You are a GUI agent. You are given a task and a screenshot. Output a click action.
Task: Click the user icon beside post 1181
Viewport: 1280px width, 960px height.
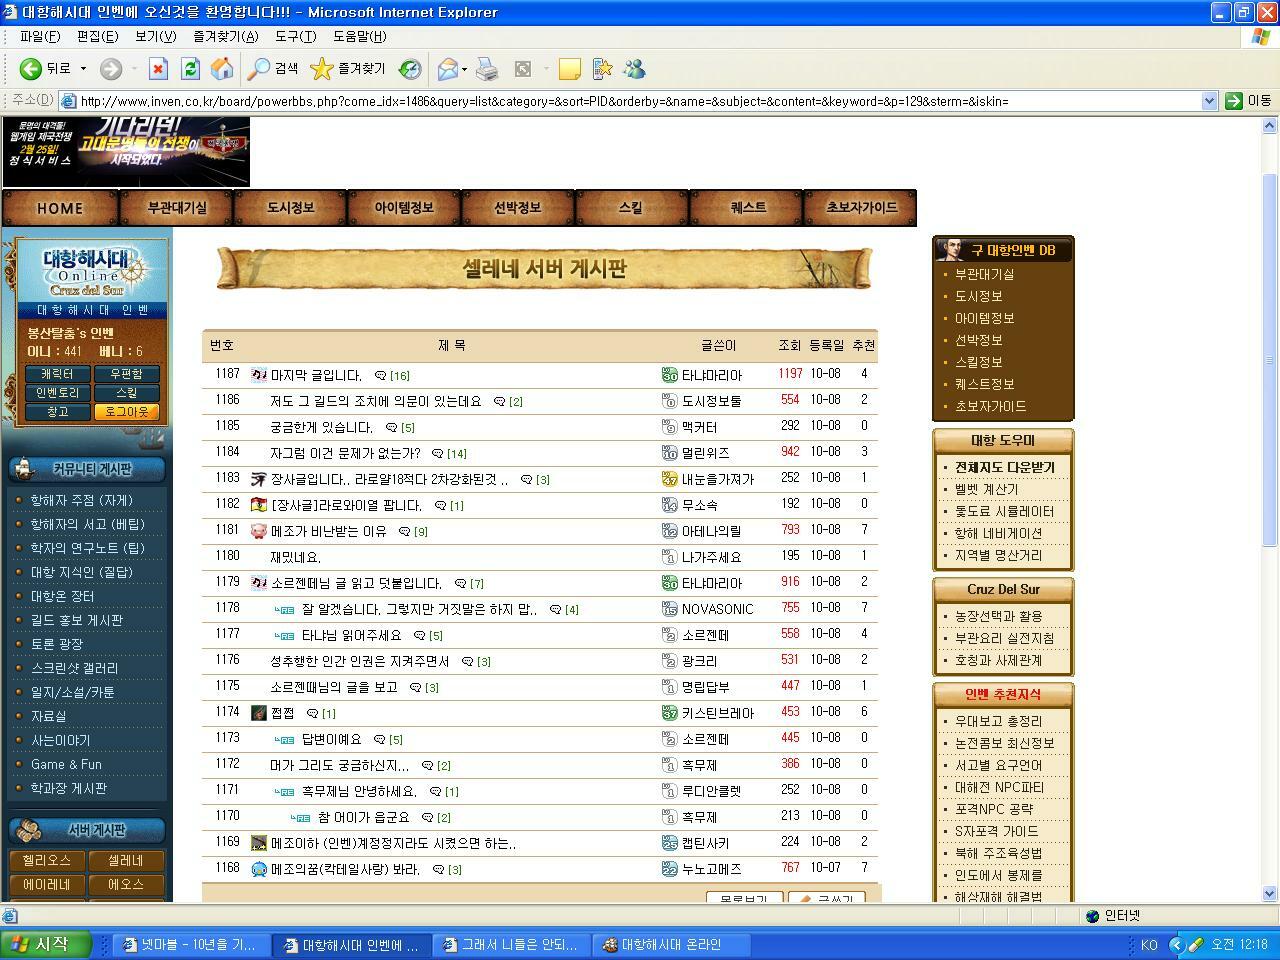click(259, 531)
